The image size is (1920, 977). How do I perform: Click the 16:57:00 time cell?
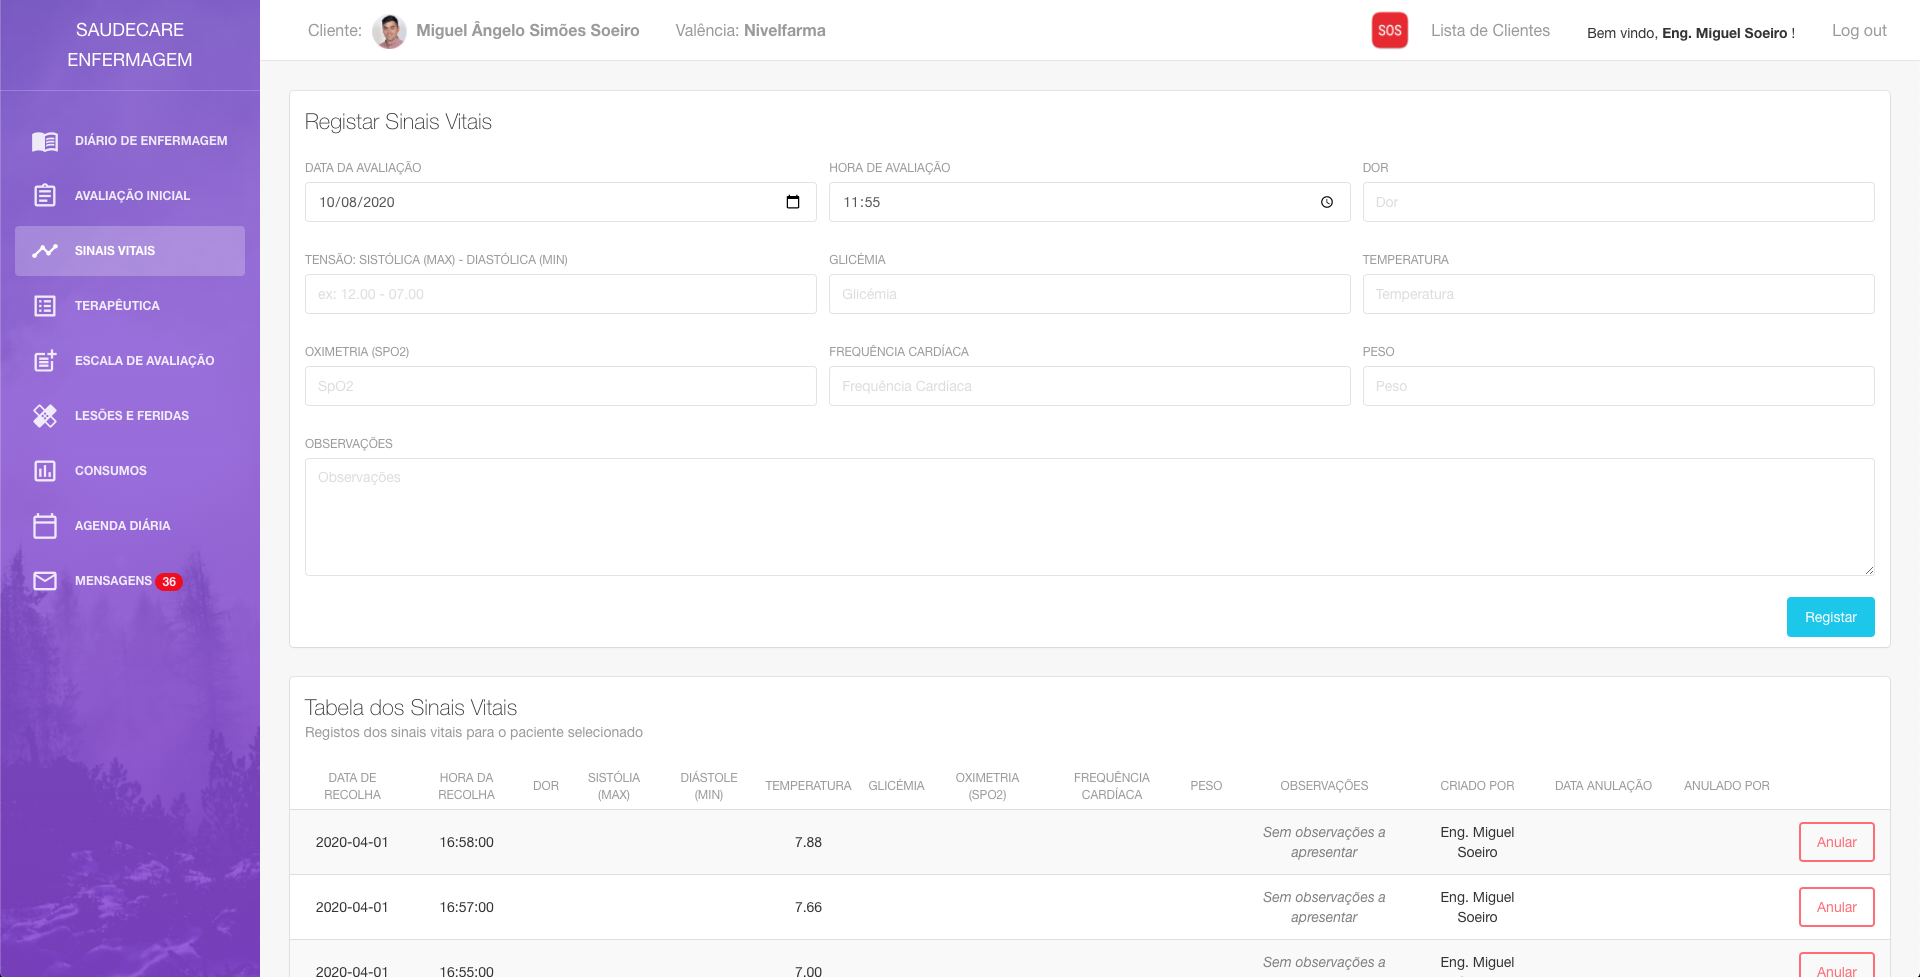coord(466,907)
